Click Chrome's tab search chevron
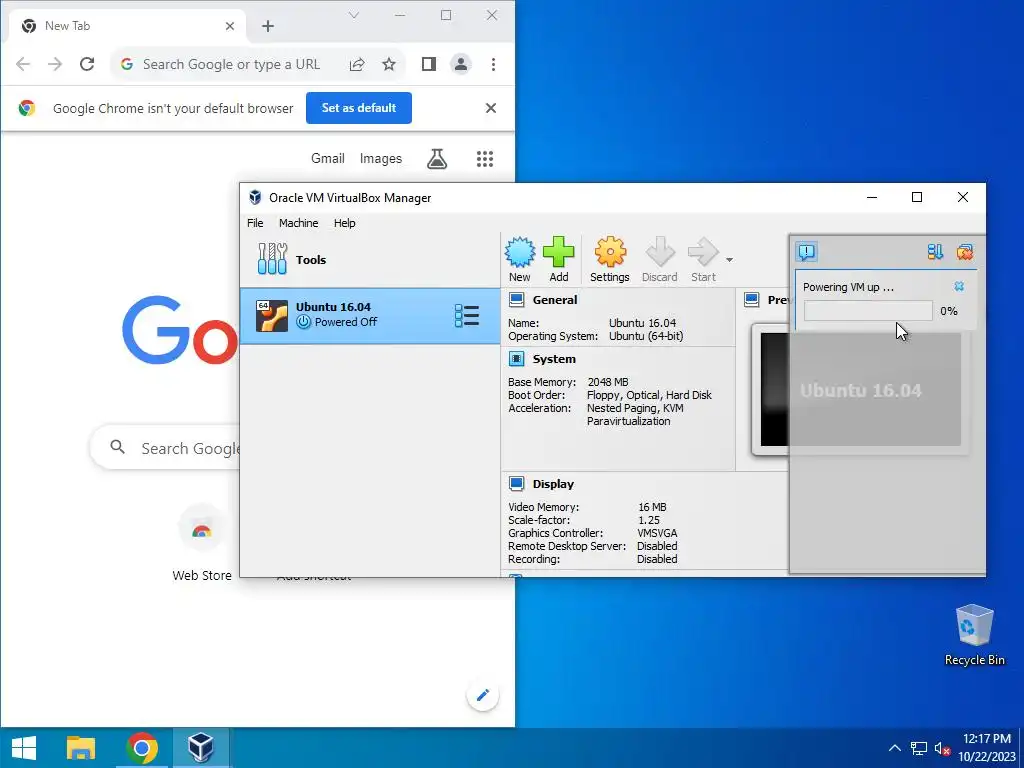This screenshot has height=768, width=1024. [x=354, y=15]
